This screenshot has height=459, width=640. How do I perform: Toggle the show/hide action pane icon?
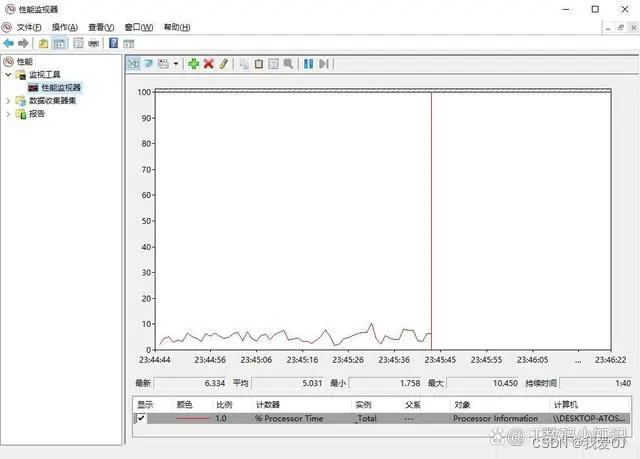[x=129, y=44]
